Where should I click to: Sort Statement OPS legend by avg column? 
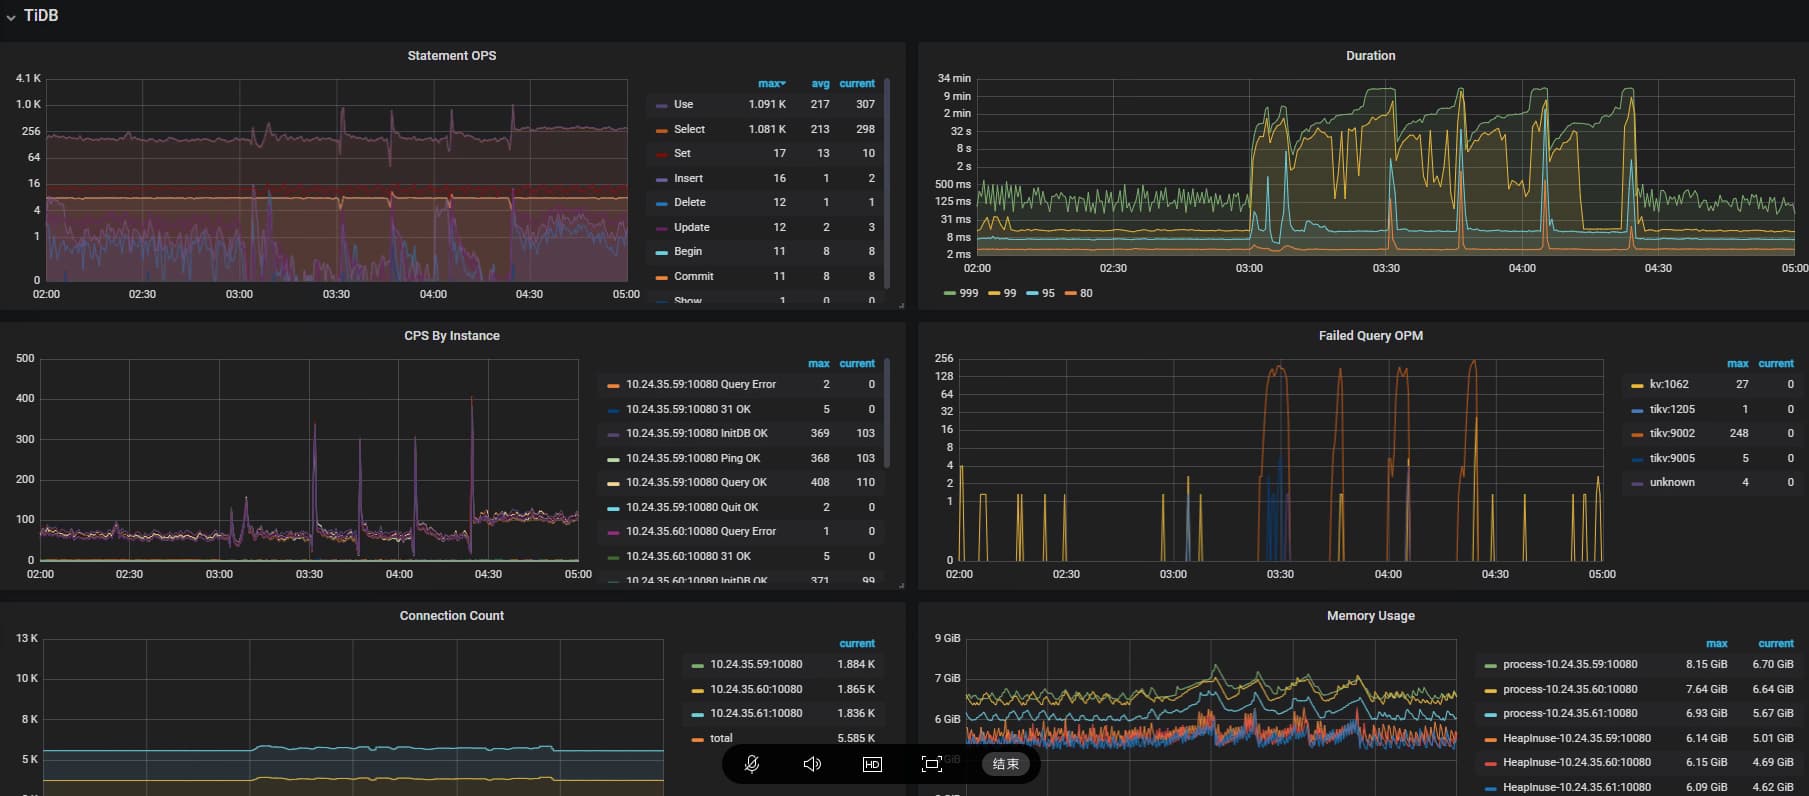[x=820, y=84]
